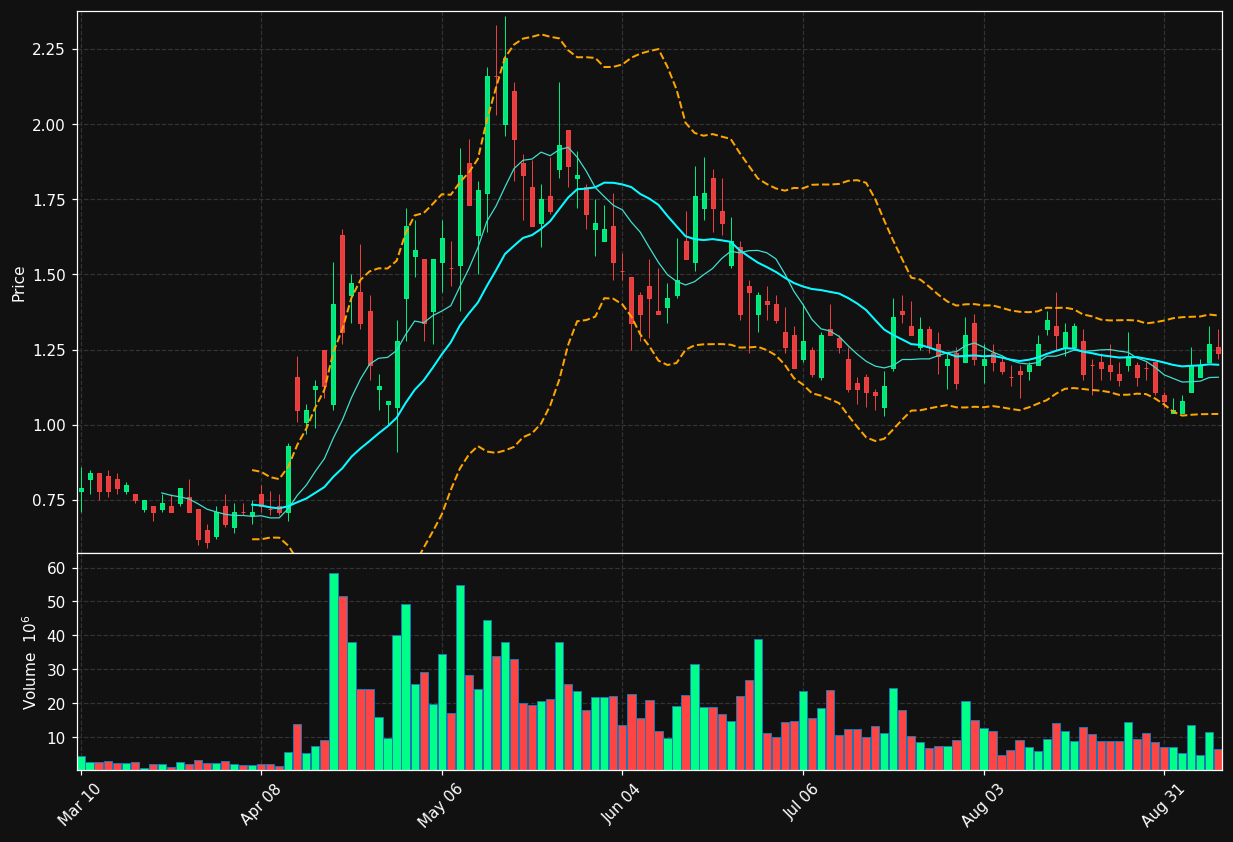Click the 0.75 price axis tick label
The height and width of the screenshot is (842, 1233).
pyautogui.click(x=48, y=500)
